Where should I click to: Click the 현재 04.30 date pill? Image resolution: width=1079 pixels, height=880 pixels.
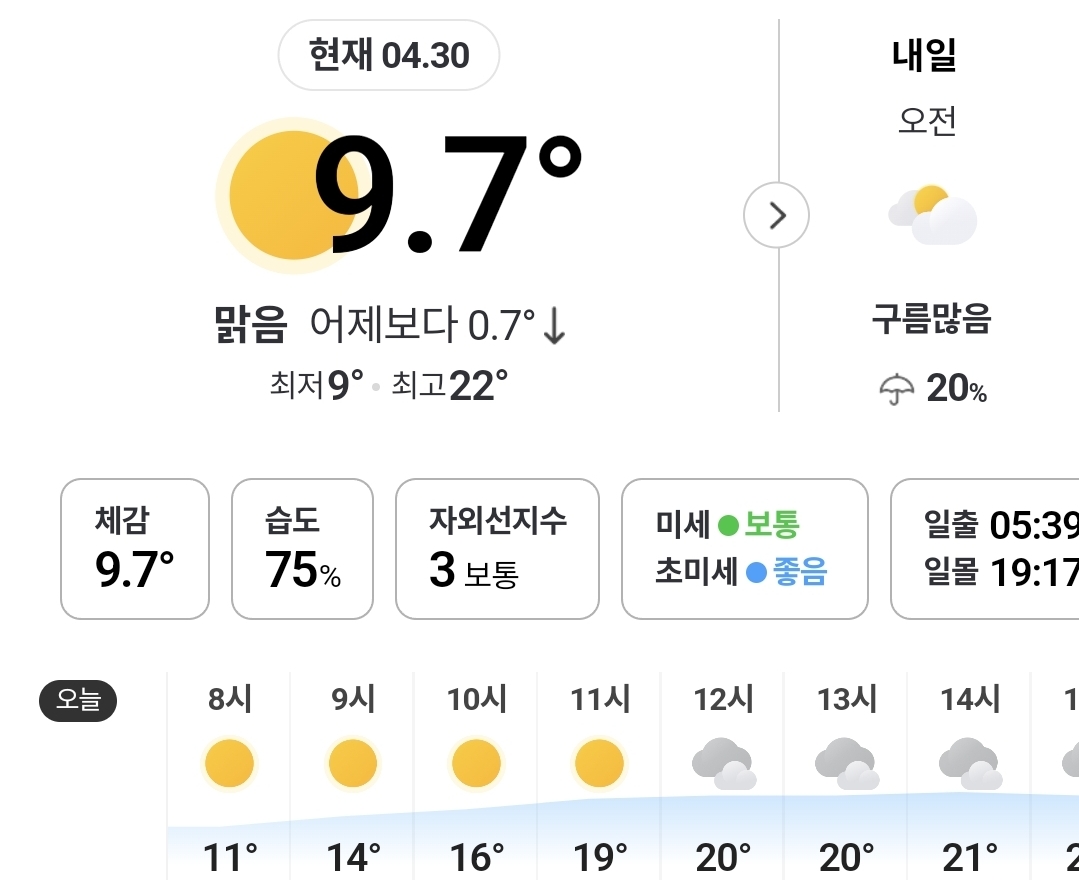[x=389, y=55]
